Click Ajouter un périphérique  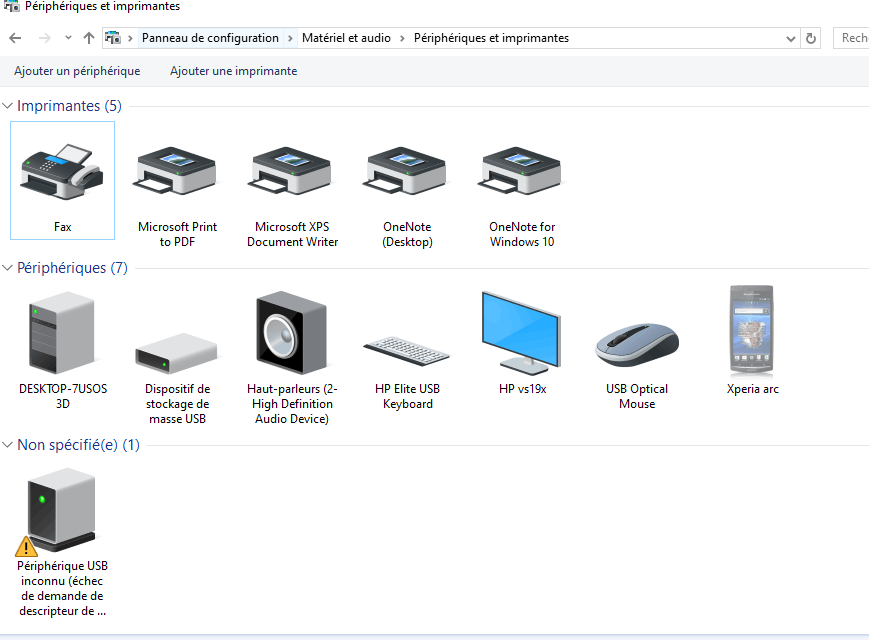(77, 71)
